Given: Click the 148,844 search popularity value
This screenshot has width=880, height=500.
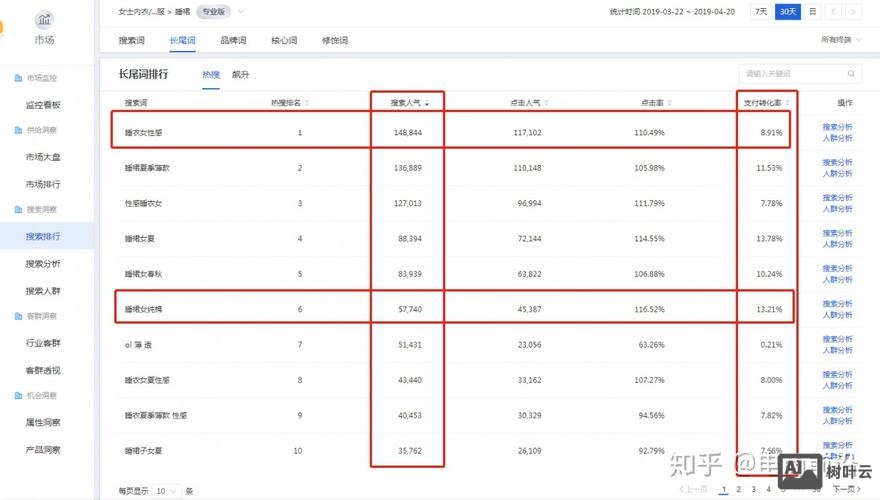Looking at the screenshot, I should pos(407,132).
